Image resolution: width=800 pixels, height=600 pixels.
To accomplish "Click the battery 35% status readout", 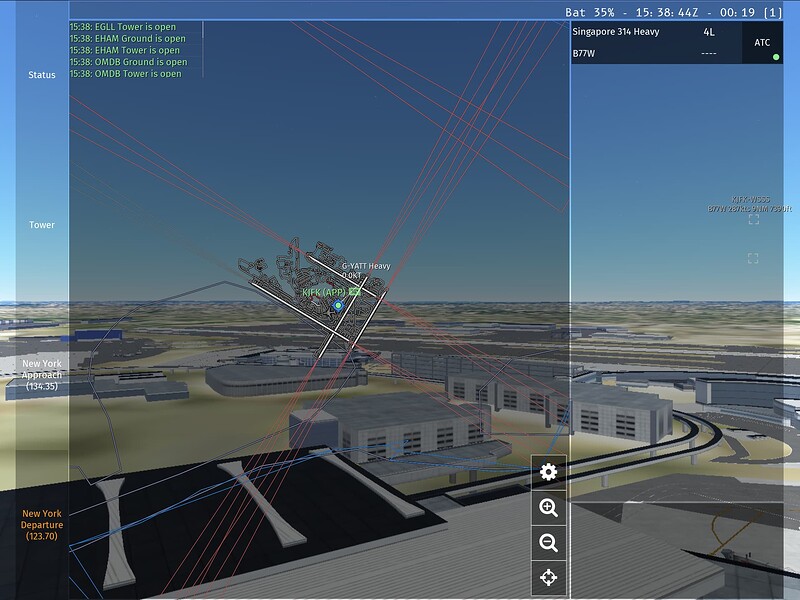I will 590,12.
